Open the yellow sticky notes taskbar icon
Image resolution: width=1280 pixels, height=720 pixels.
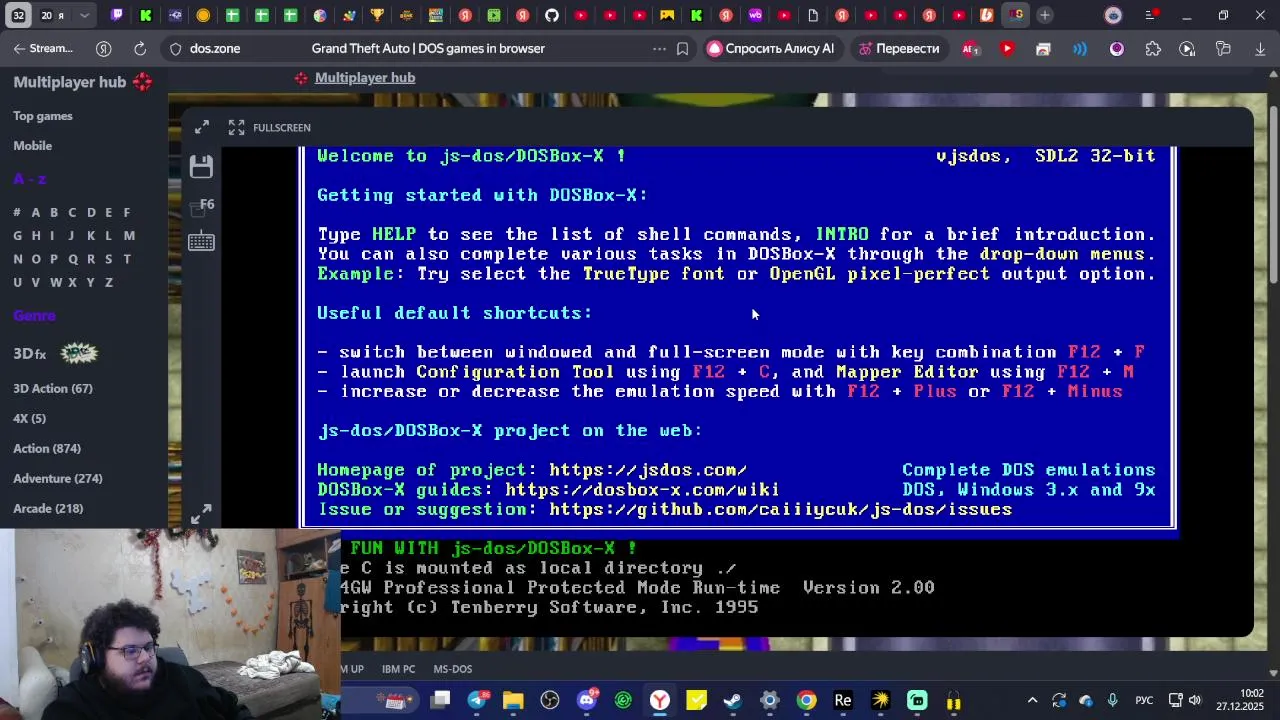(697, 700)
